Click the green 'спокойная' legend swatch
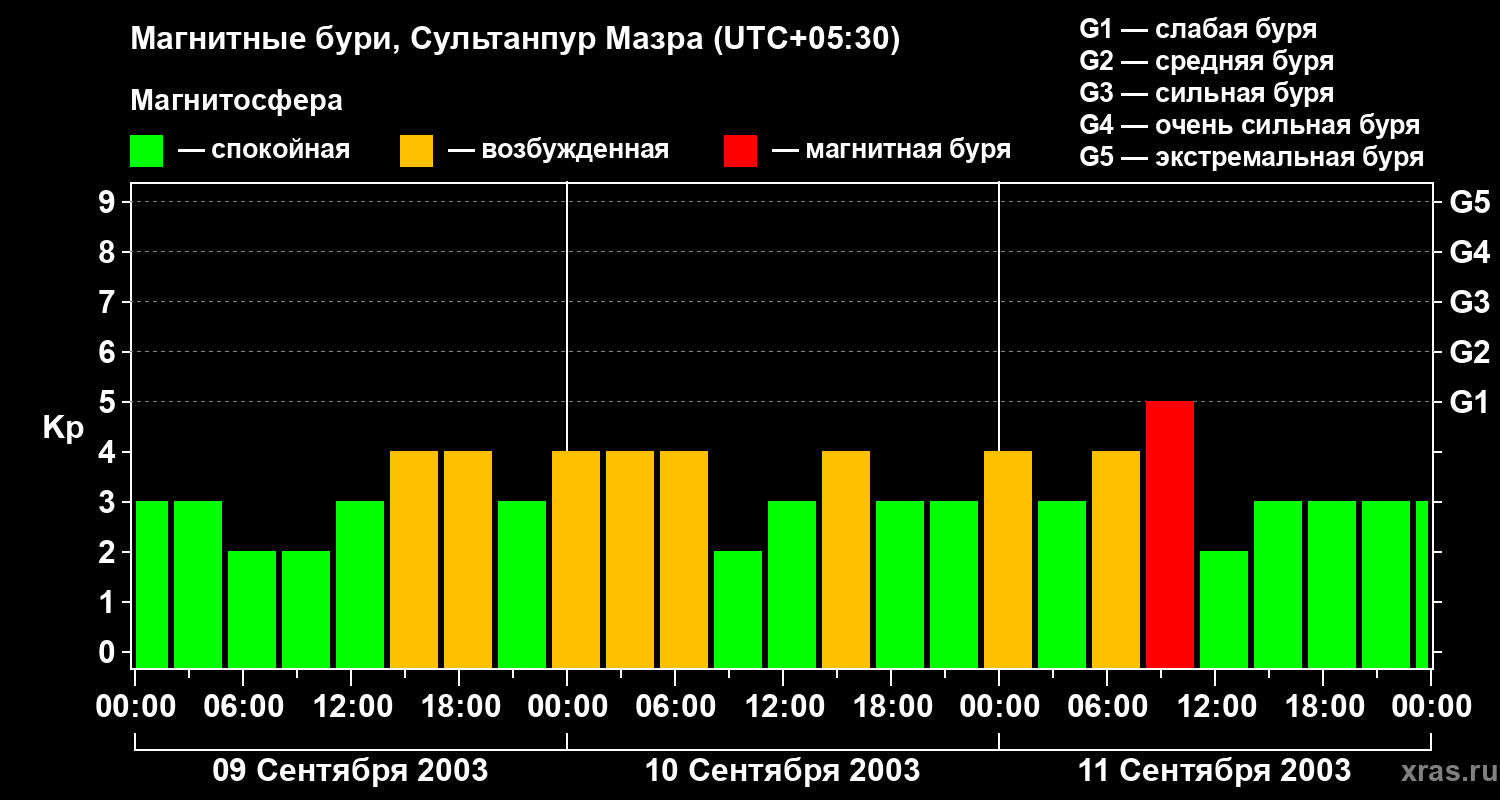This screenshot has width=1500, height=800. click(147, 151)
